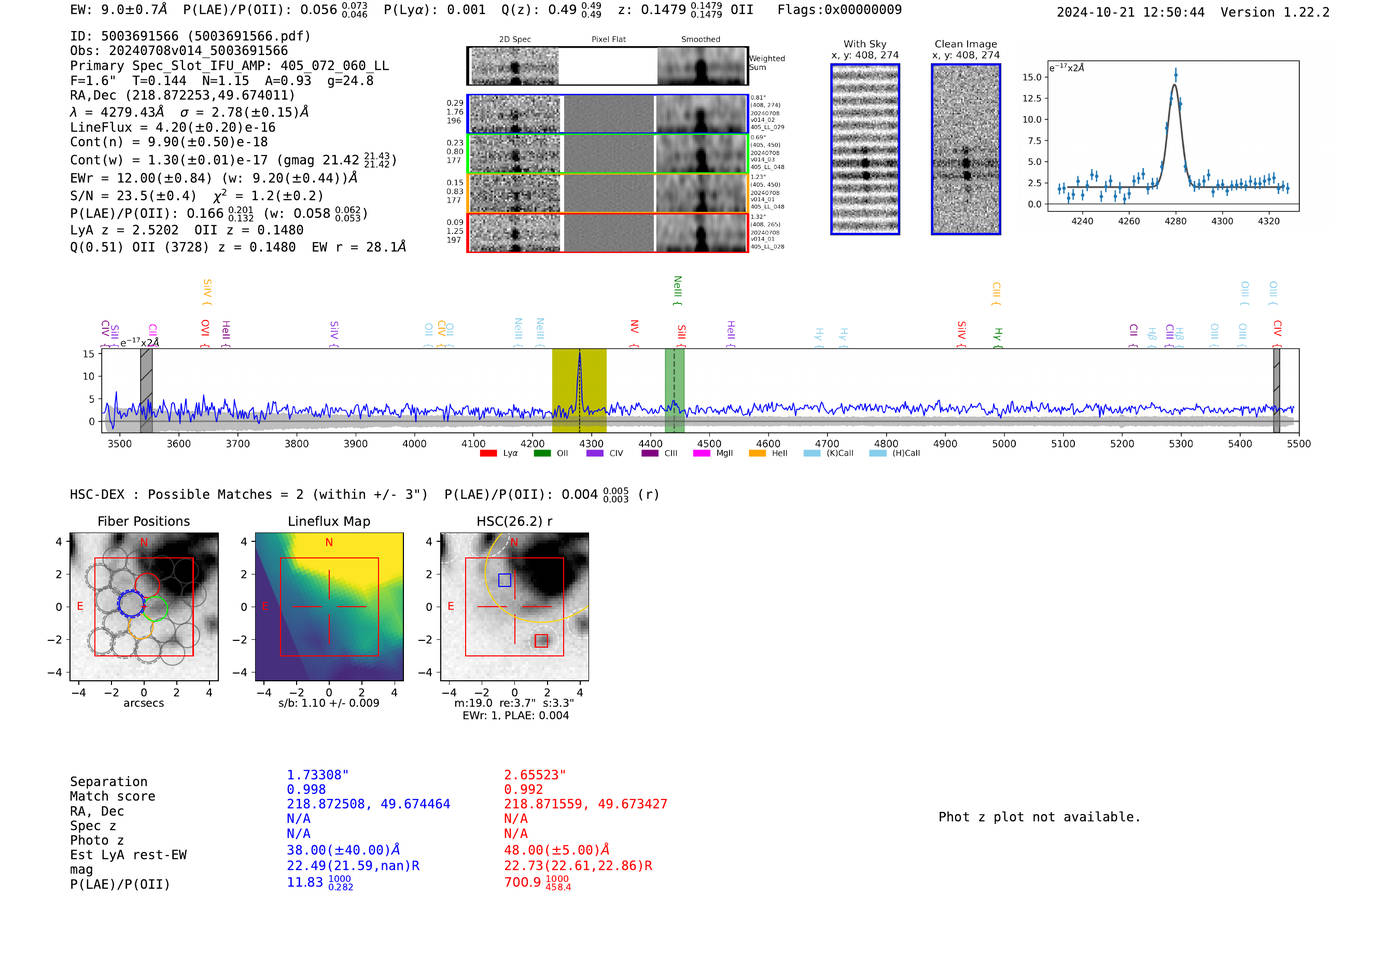Image resolution: width=1400 pixels, height=953 pixels.
Task: Click the green NeIII line label above spectrum
Action: tap(677, 291)
